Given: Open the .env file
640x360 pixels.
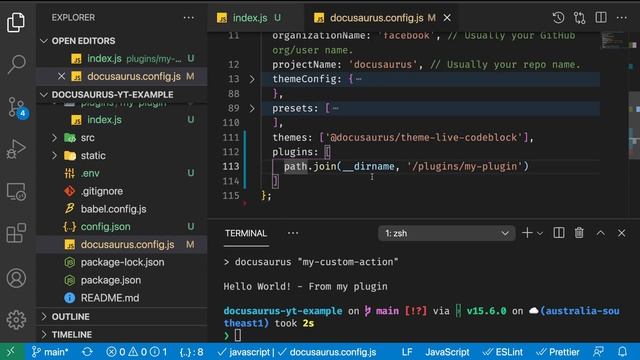Looking at the screenshot, I should pos(122,173).
